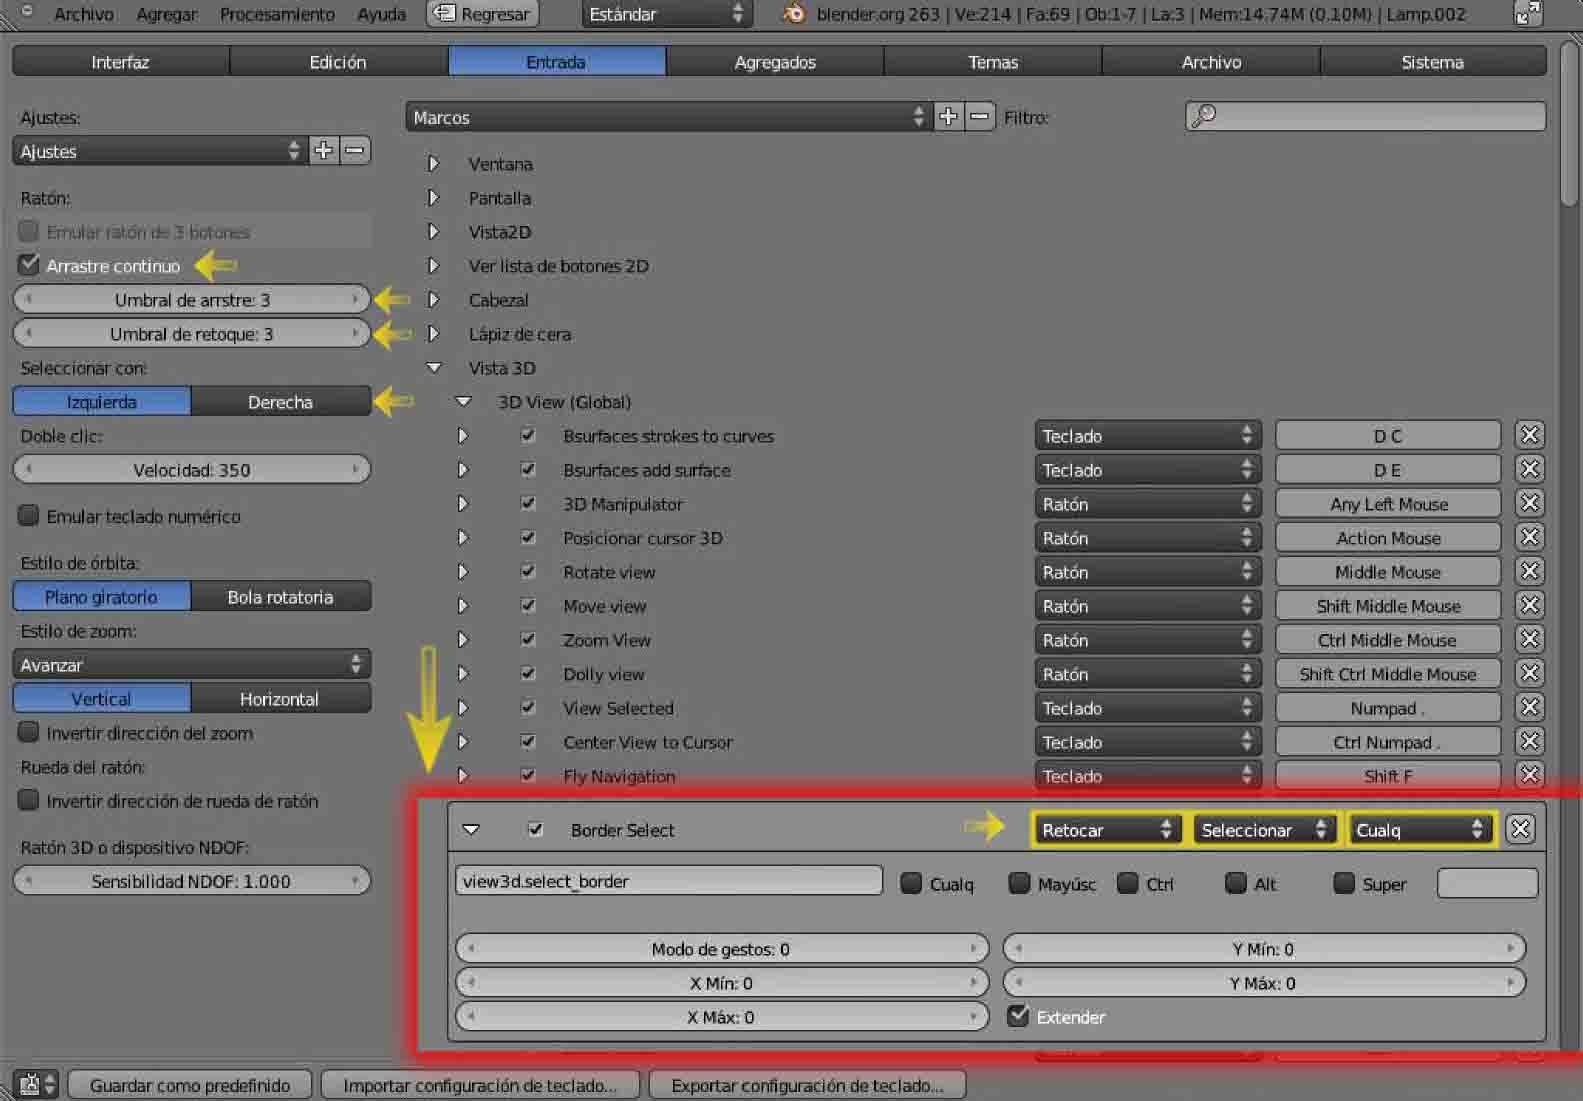Click Exportar configuración de teclado
This screenshot has height=1101, width=1583.
807,1085
